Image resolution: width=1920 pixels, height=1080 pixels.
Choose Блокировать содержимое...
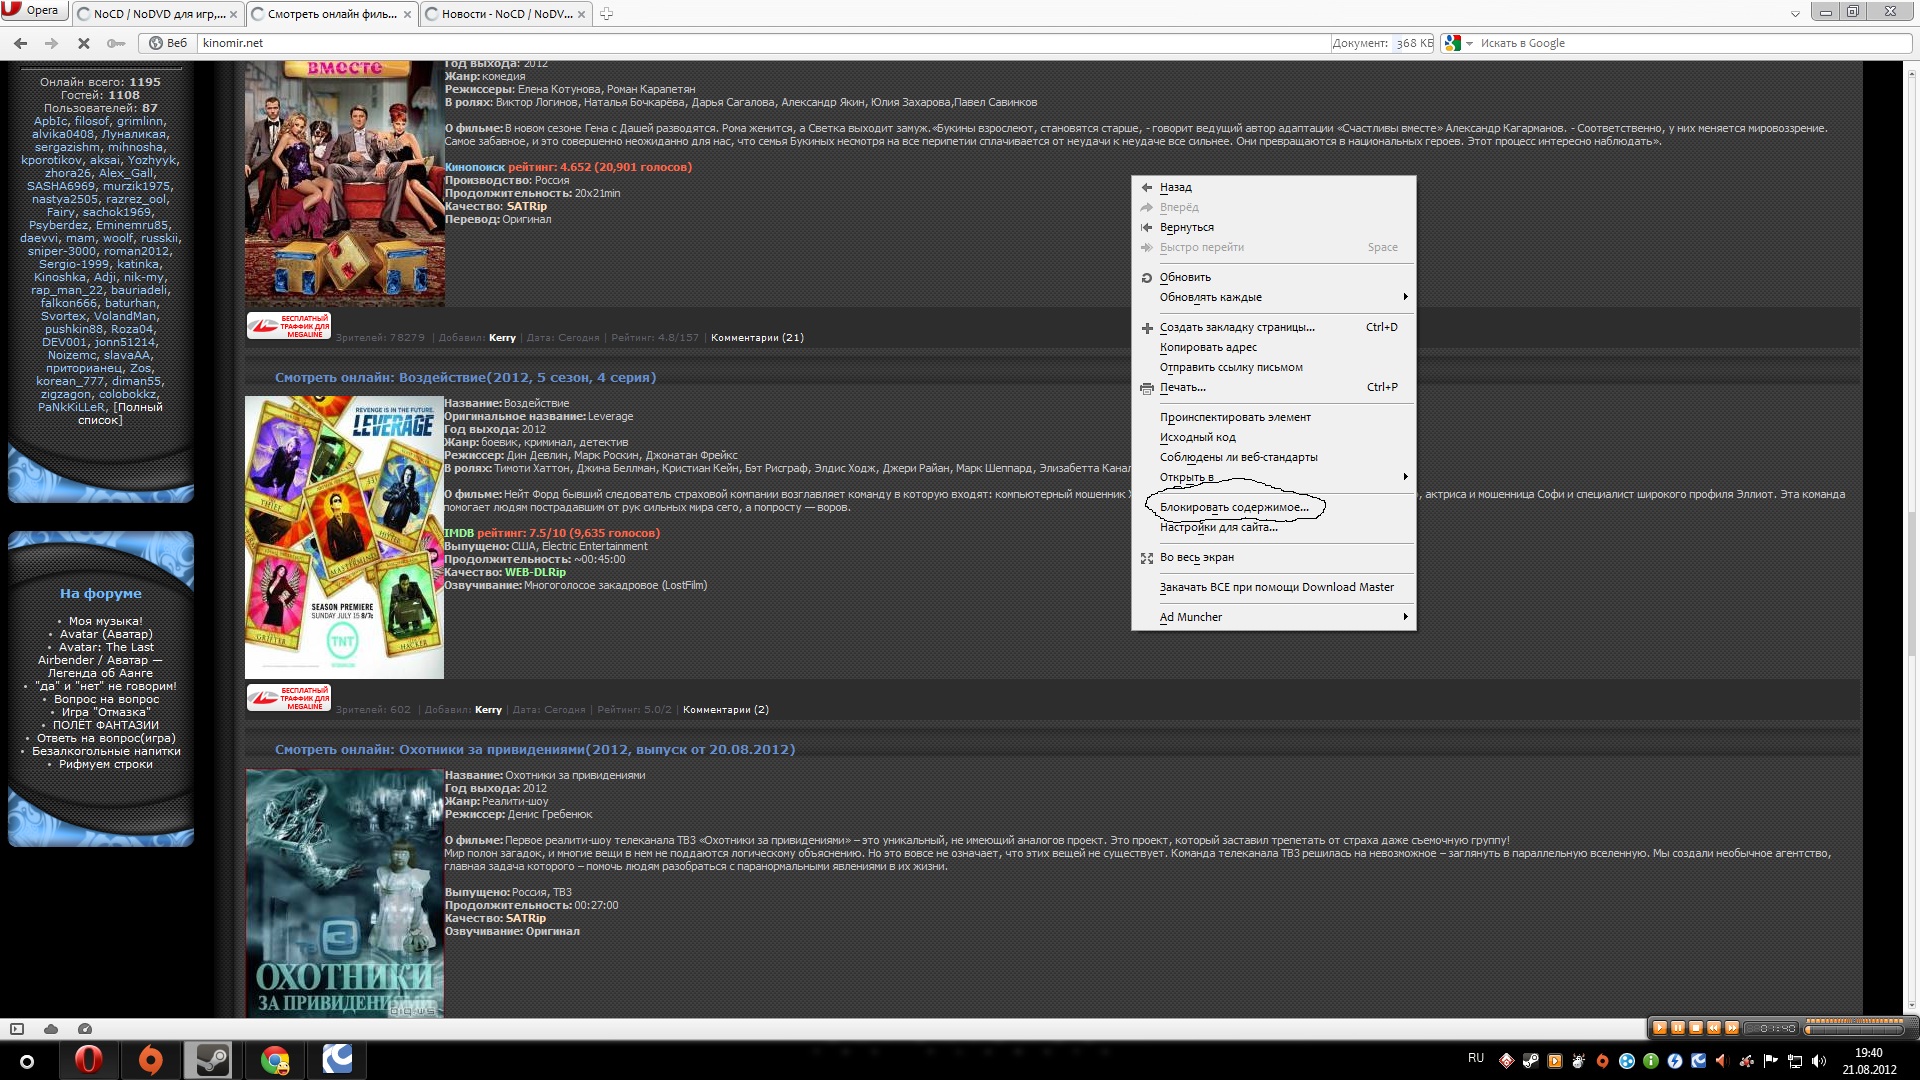point(1274,507)
